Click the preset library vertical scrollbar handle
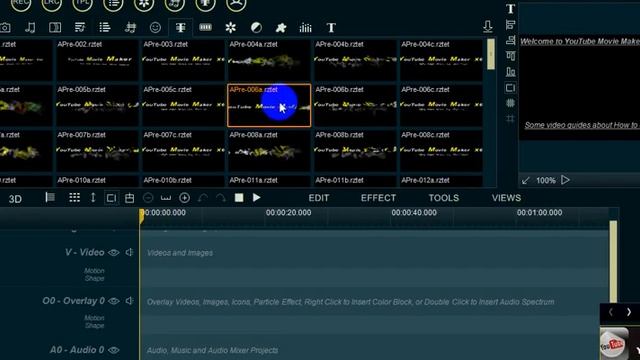The image size is (640, 360). click(x=491, y=54)
